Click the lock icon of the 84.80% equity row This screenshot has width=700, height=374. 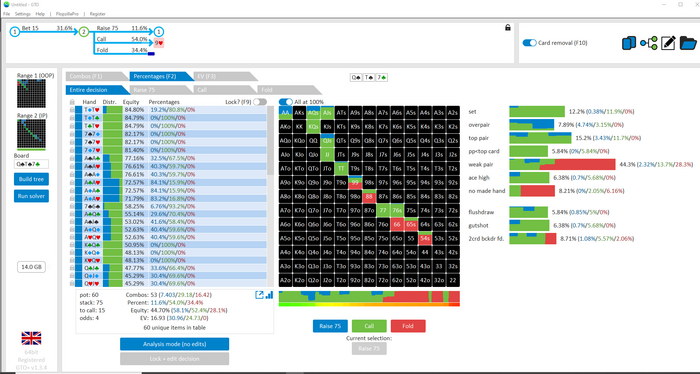coord(72,109)
